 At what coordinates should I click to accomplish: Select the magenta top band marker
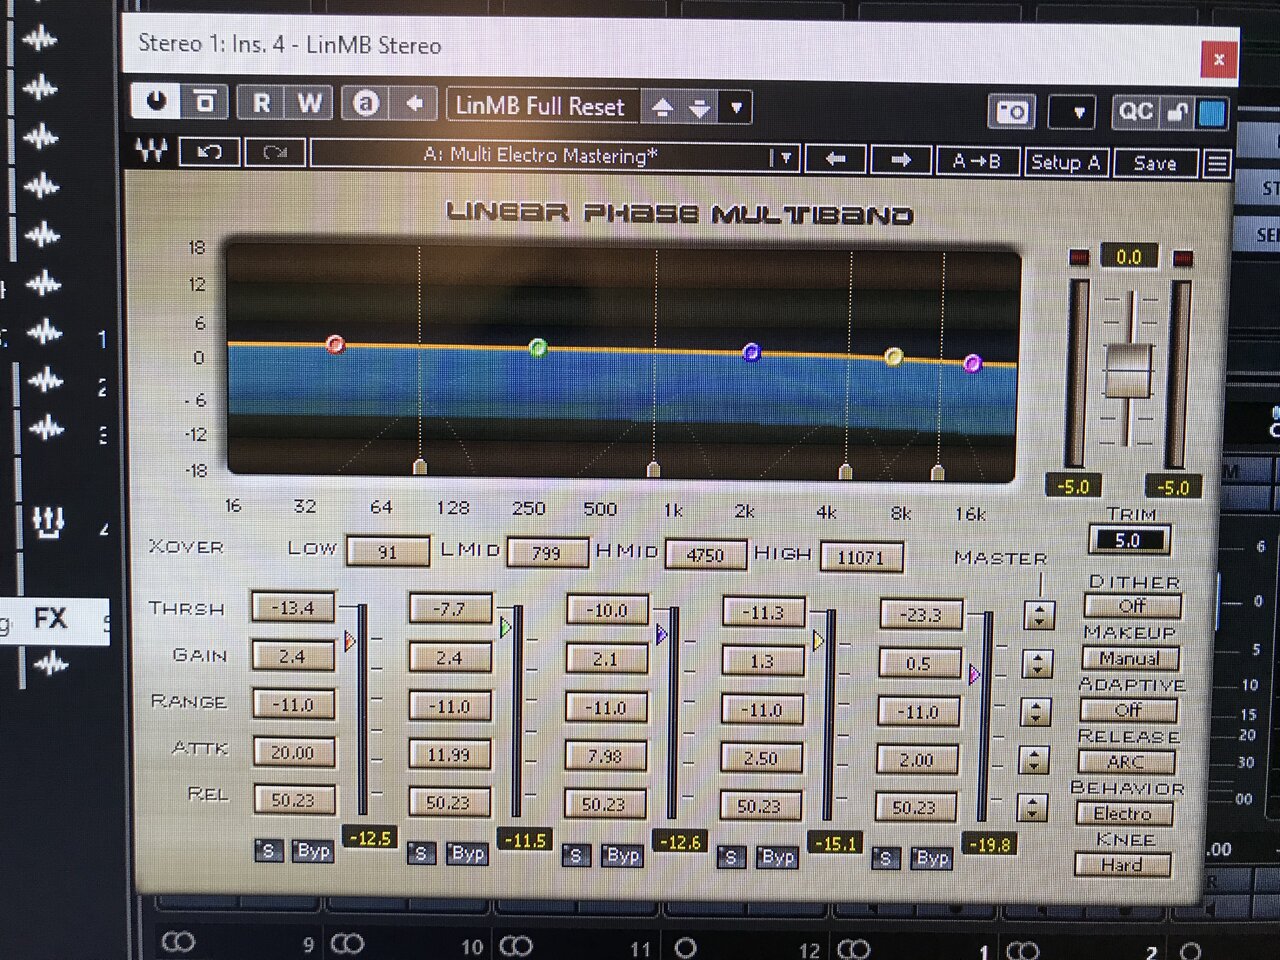(x=972, y=363)
